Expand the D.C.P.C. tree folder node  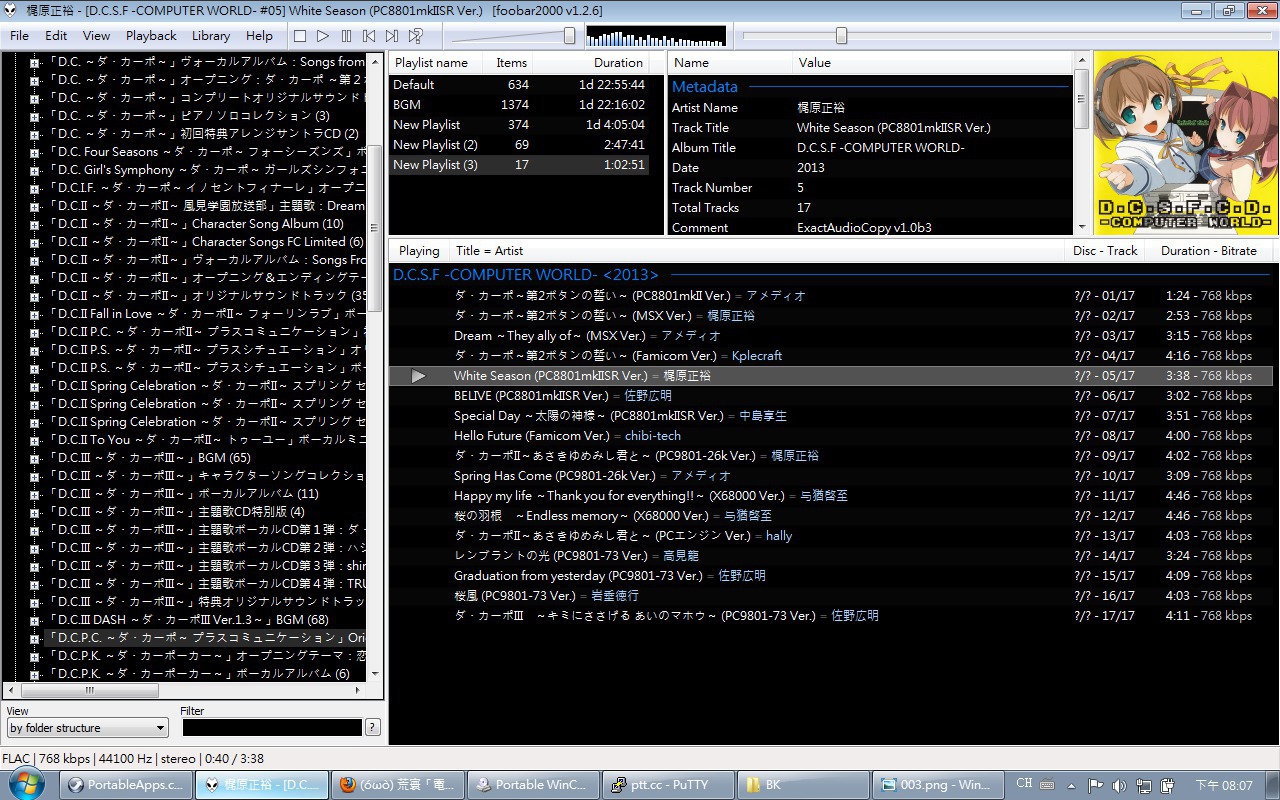click(x=34, y=638)
